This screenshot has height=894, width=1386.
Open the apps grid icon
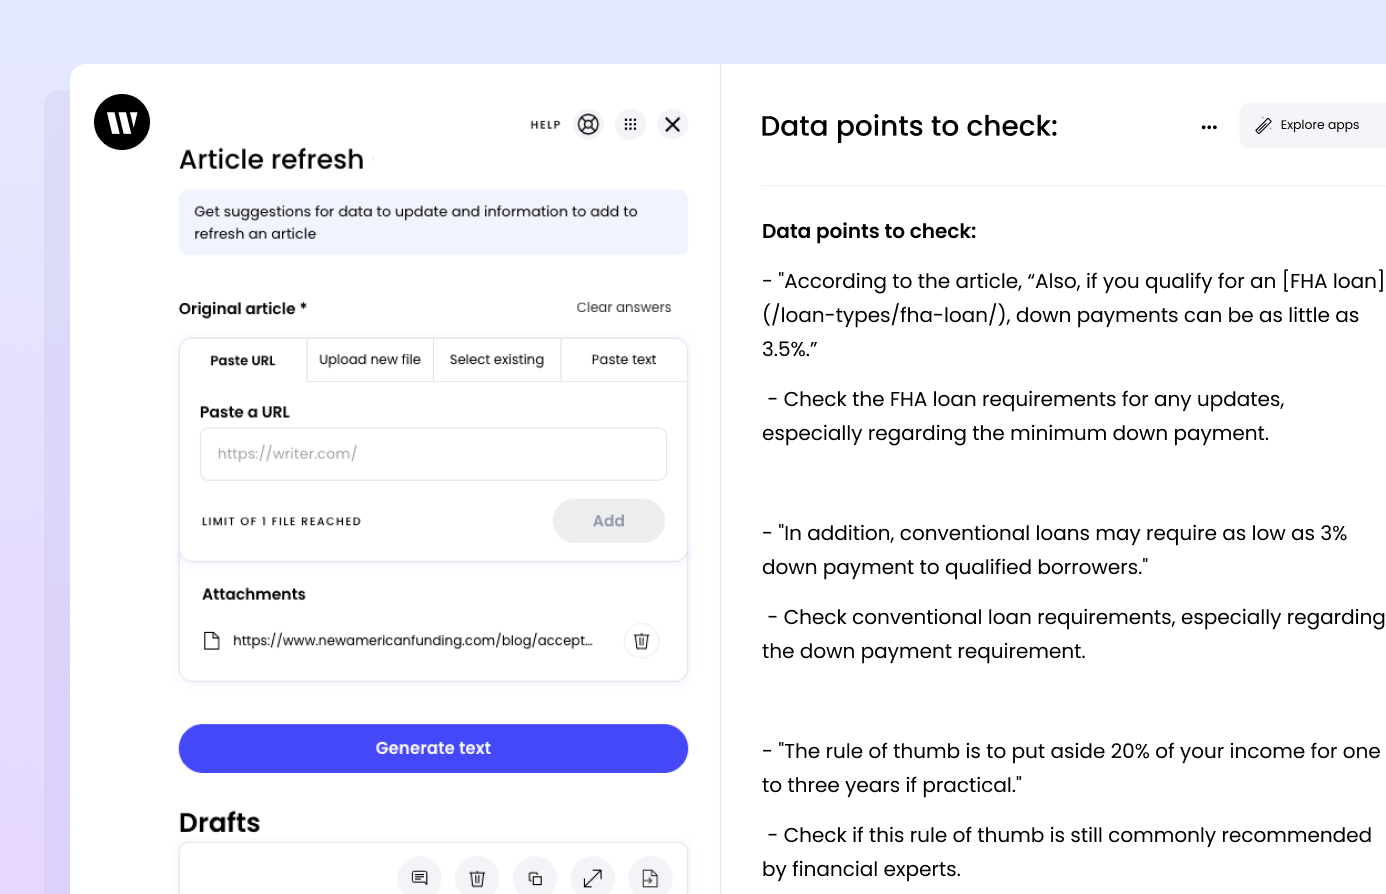(x=631, y=124)
